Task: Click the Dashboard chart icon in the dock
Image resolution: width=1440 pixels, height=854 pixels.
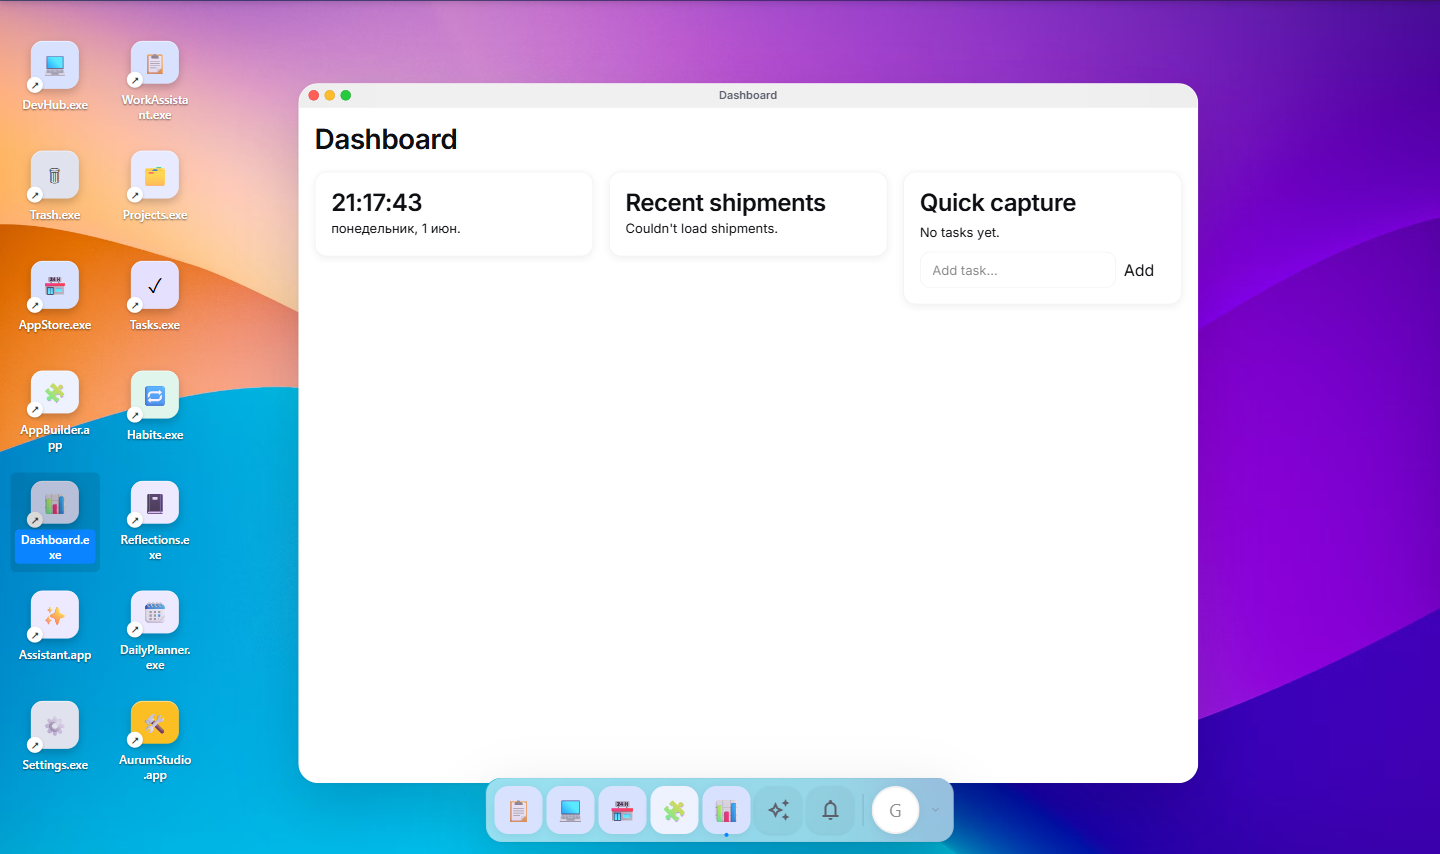Action: point(726,810)
